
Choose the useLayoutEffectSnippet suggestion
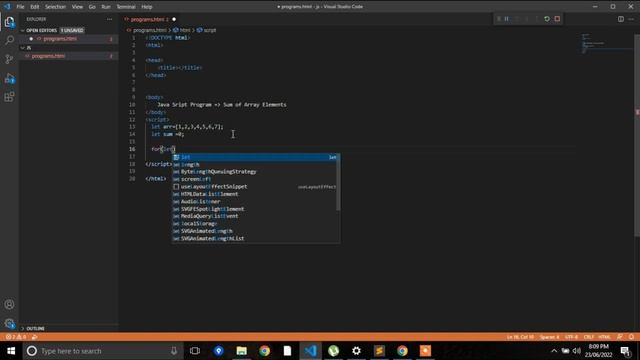pos(255,187)
